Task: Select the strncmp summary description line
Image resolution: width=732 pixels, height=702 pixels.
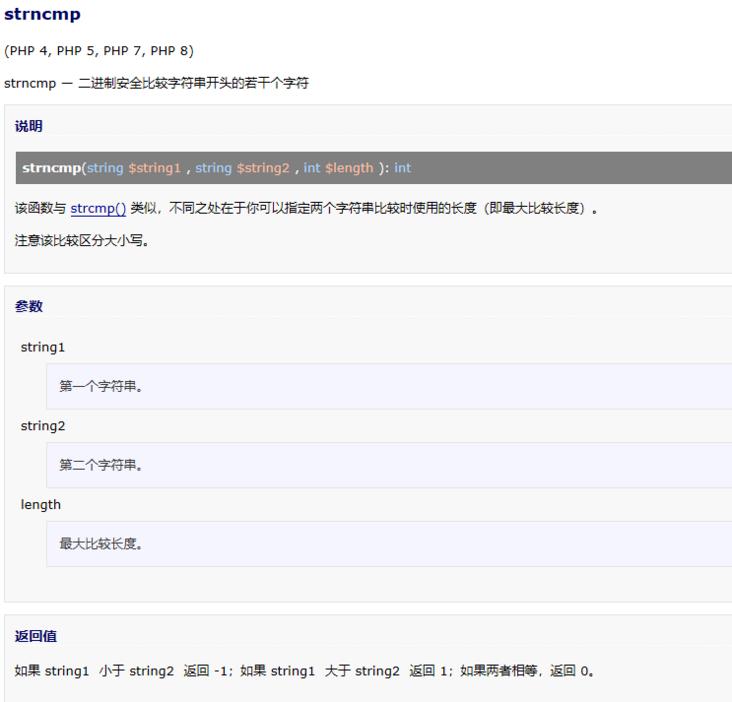Action: click(x=156, y=83)
